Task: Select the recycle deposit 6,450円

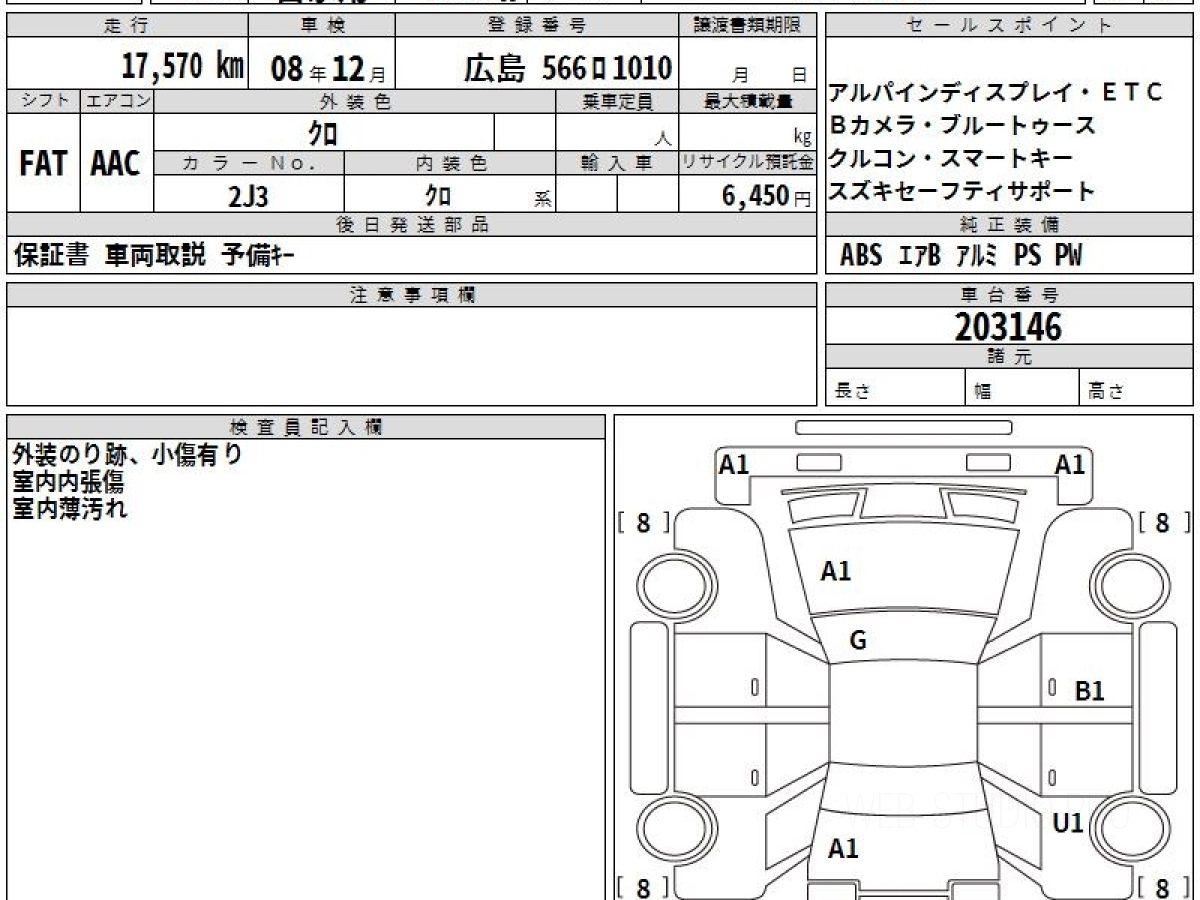Action: [766, 196]
